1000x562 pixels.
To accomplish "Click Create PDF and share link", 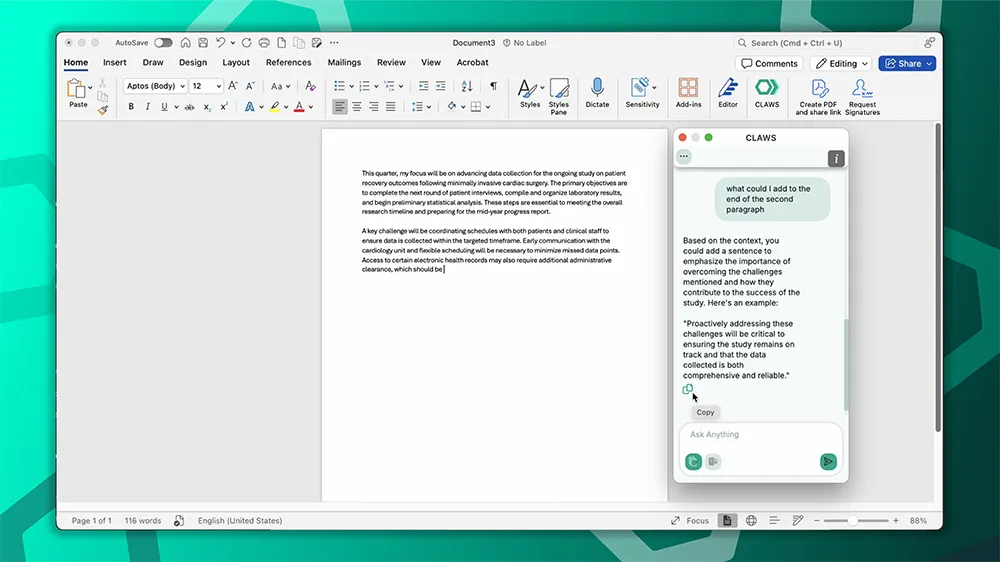I will pos(818,97).
